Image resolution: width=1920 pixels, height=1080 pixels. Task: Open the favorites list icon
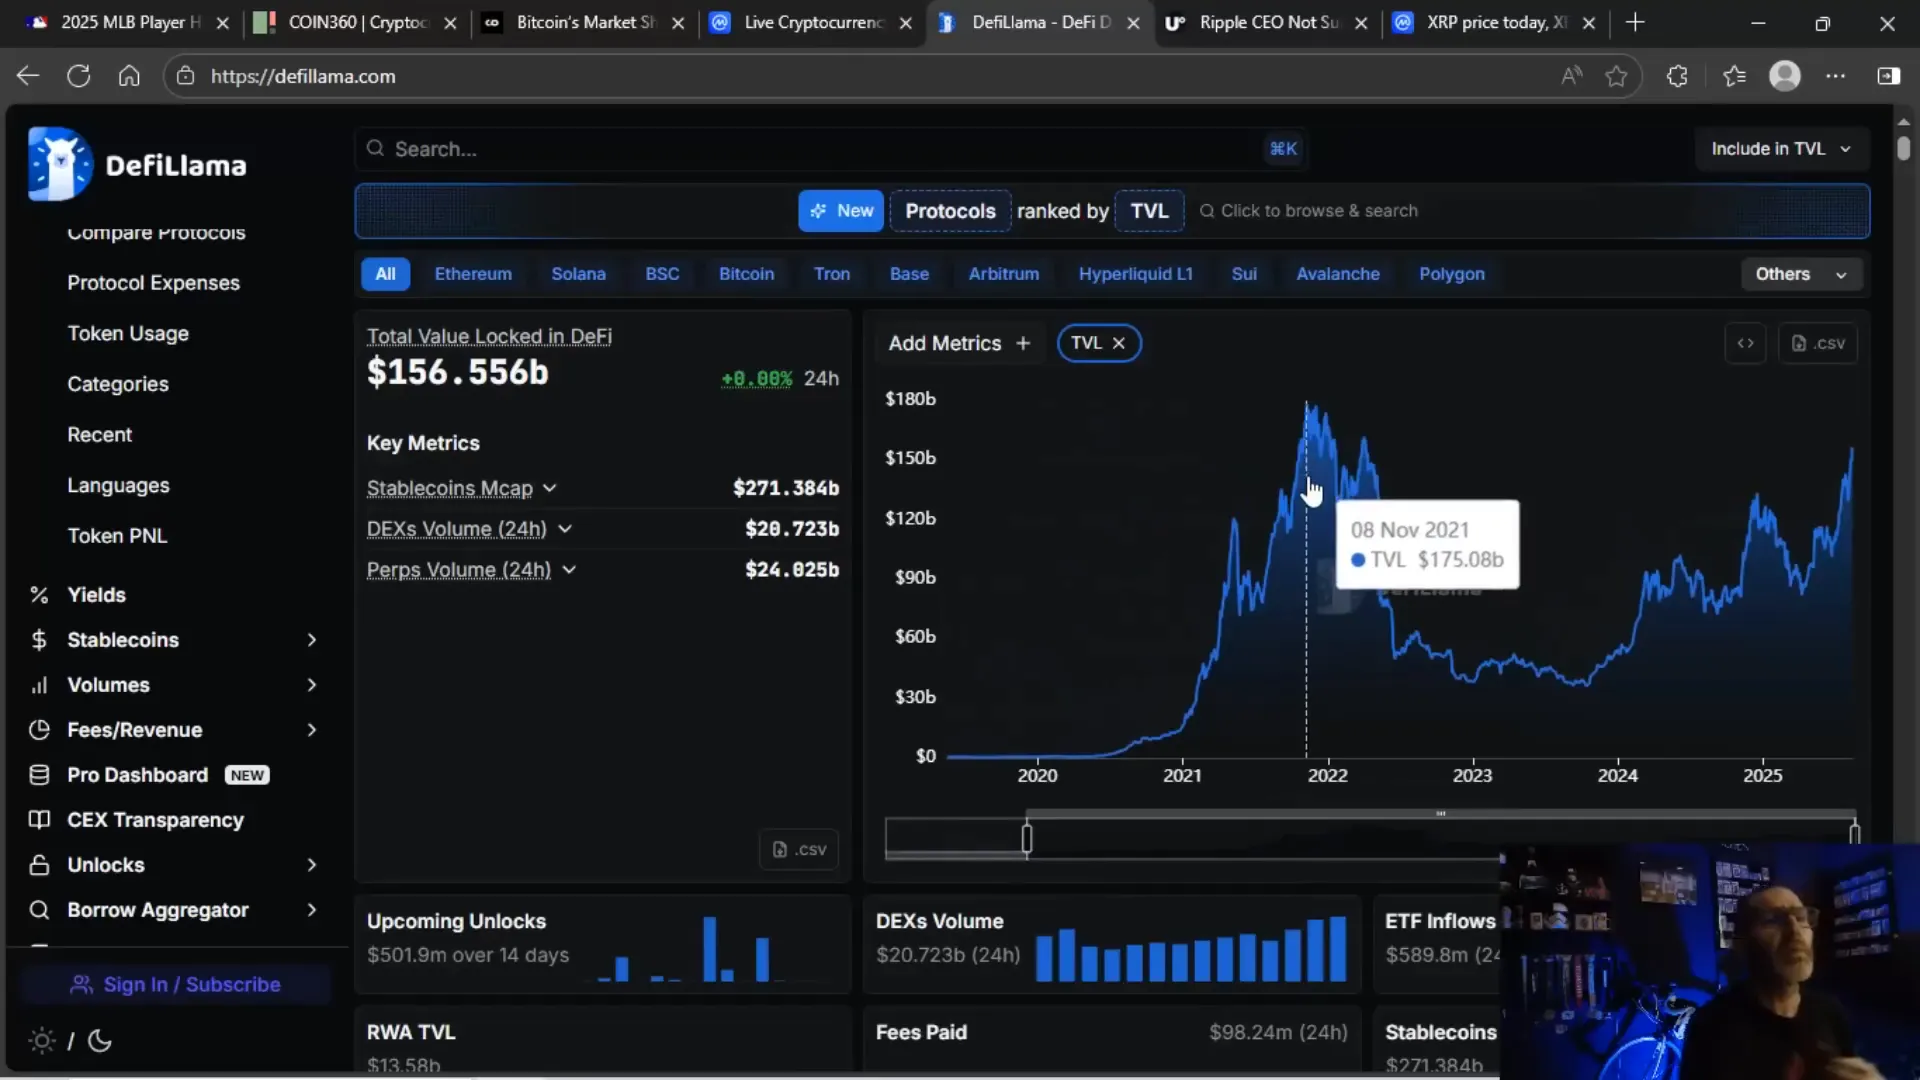pos(1734,76)
